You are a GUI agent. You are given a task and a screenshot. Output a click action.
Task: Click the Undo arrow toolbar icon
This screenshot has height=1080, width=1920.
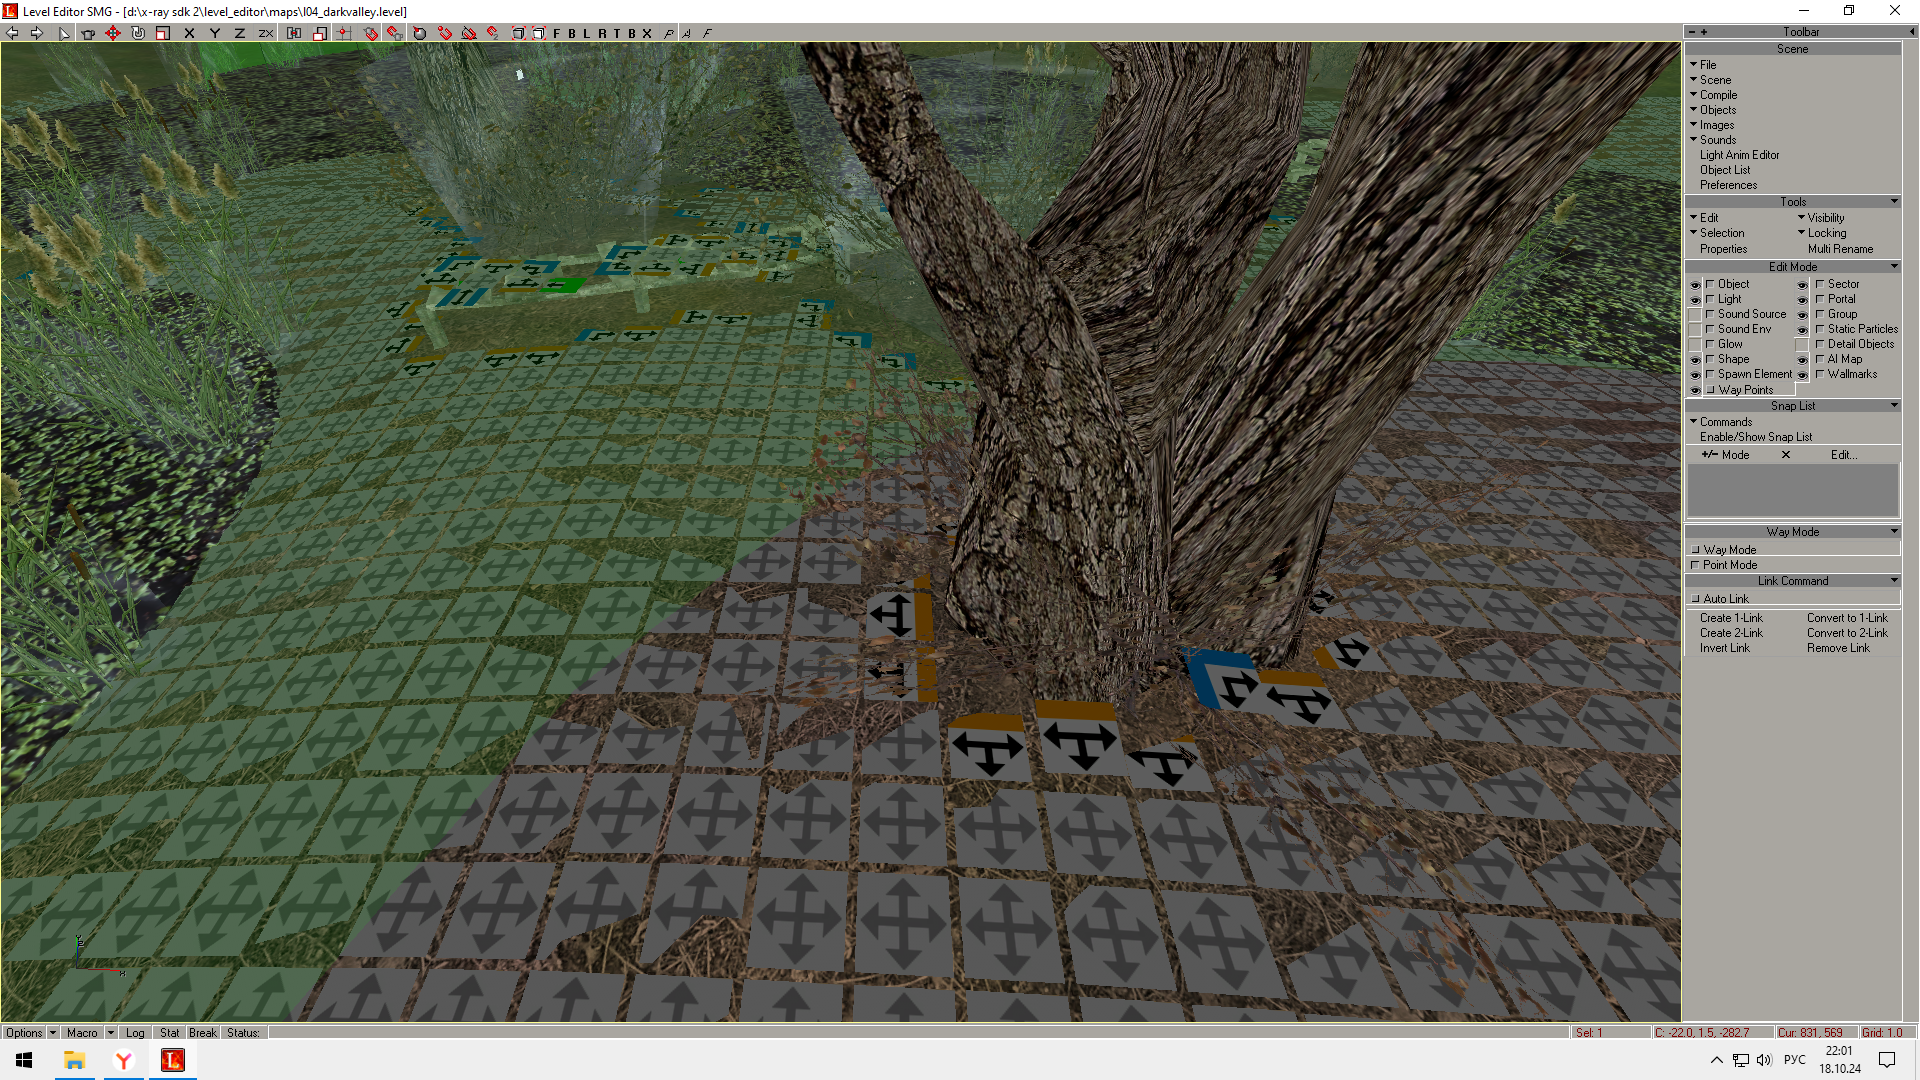[x=12, y=33]
